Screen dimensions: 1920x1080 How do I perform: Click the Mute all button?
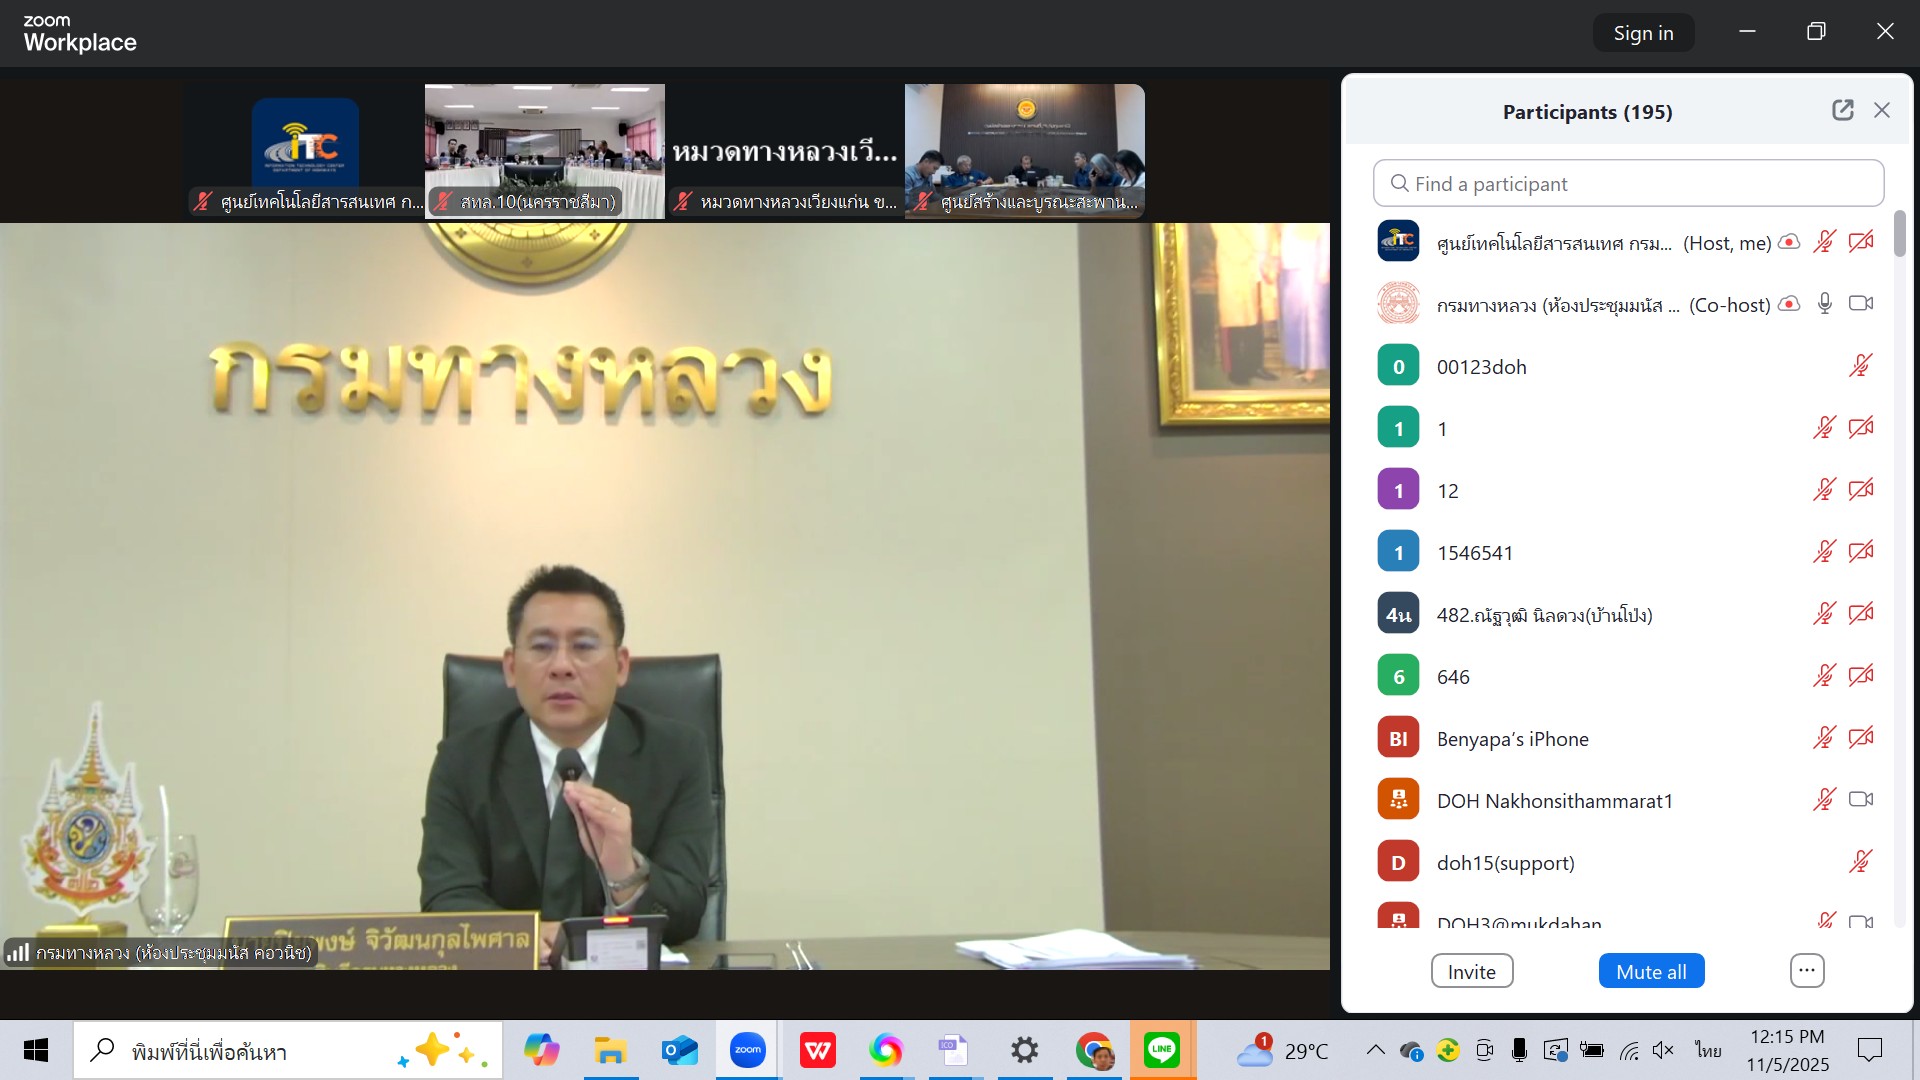tap(1651, 971)
